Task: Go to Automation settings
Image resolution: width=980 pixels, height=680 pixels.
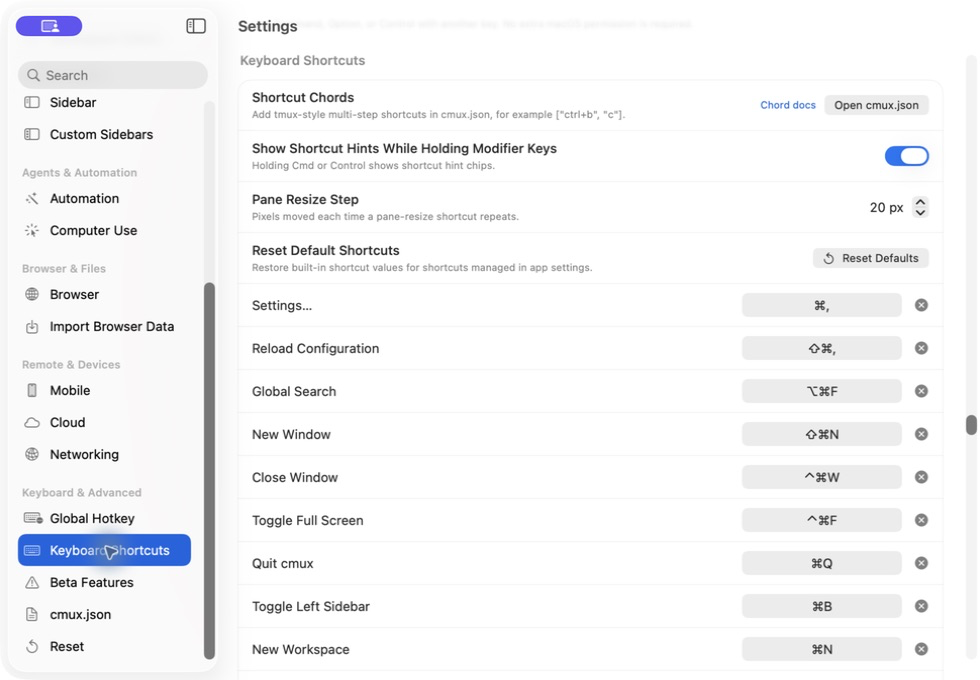Action: pos(104,199)
